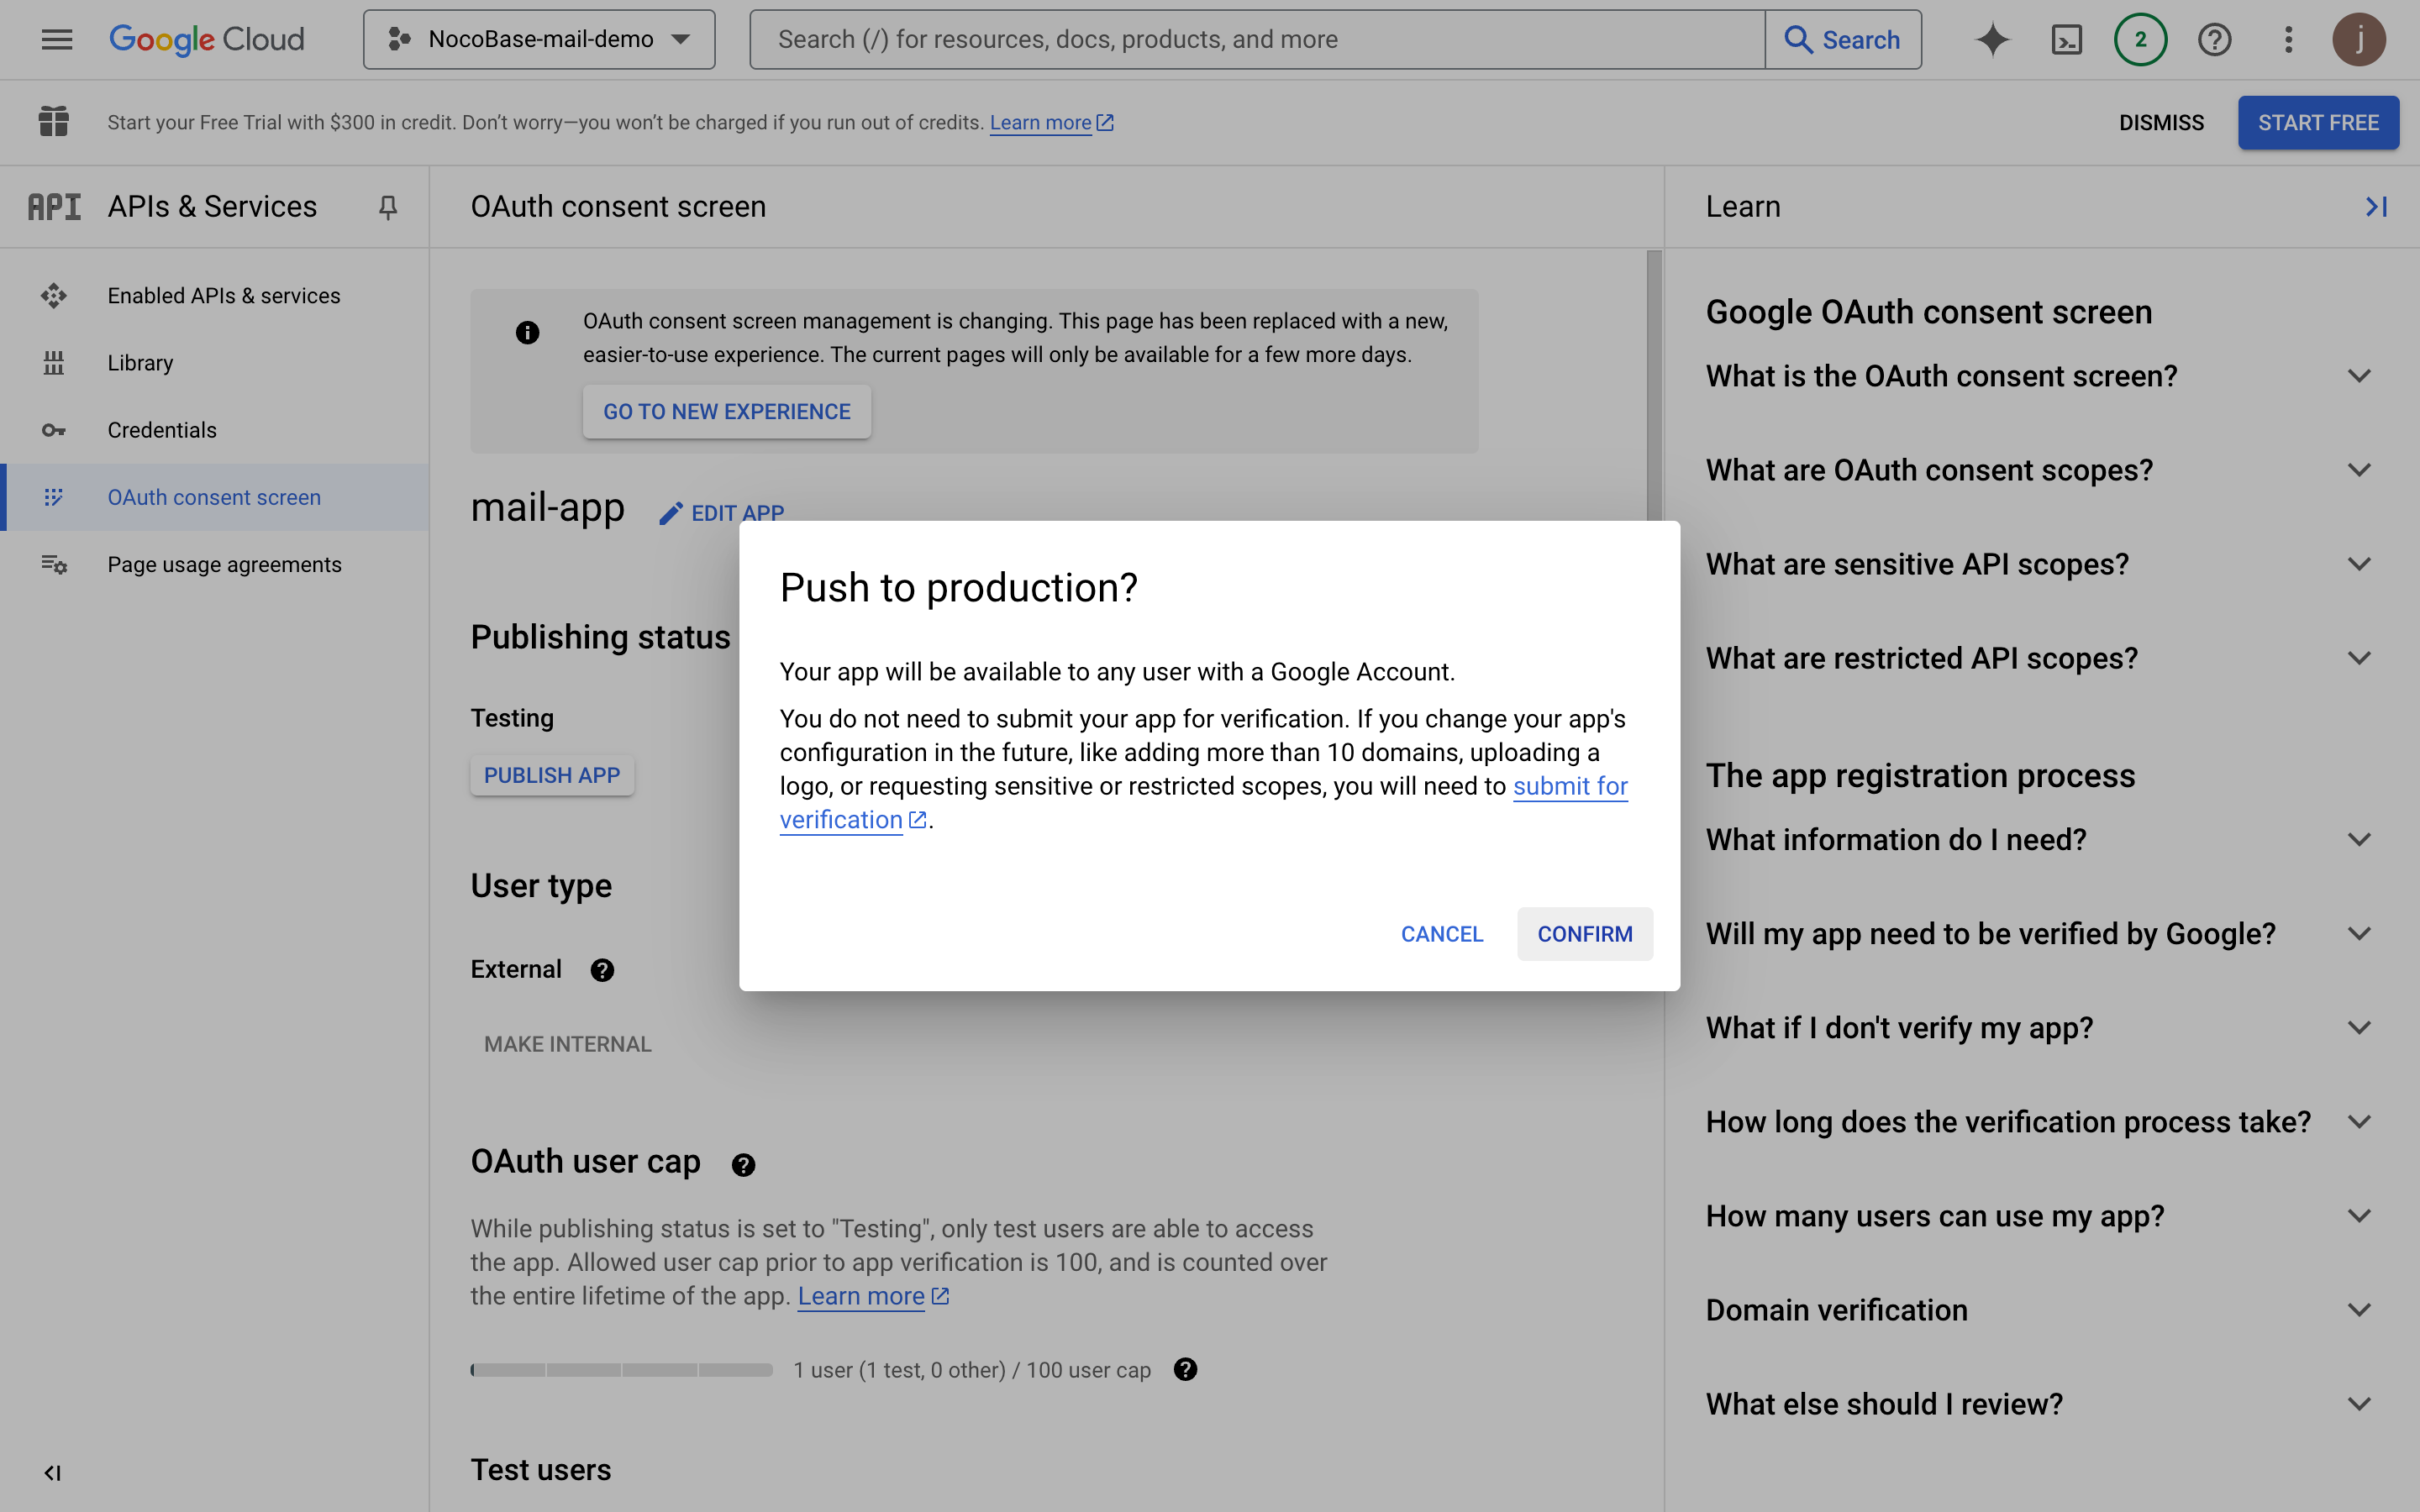This screenshot has width=2420, height=1512.
Task: Collapse the left navigation sidebar
Action: [54, 1472]
